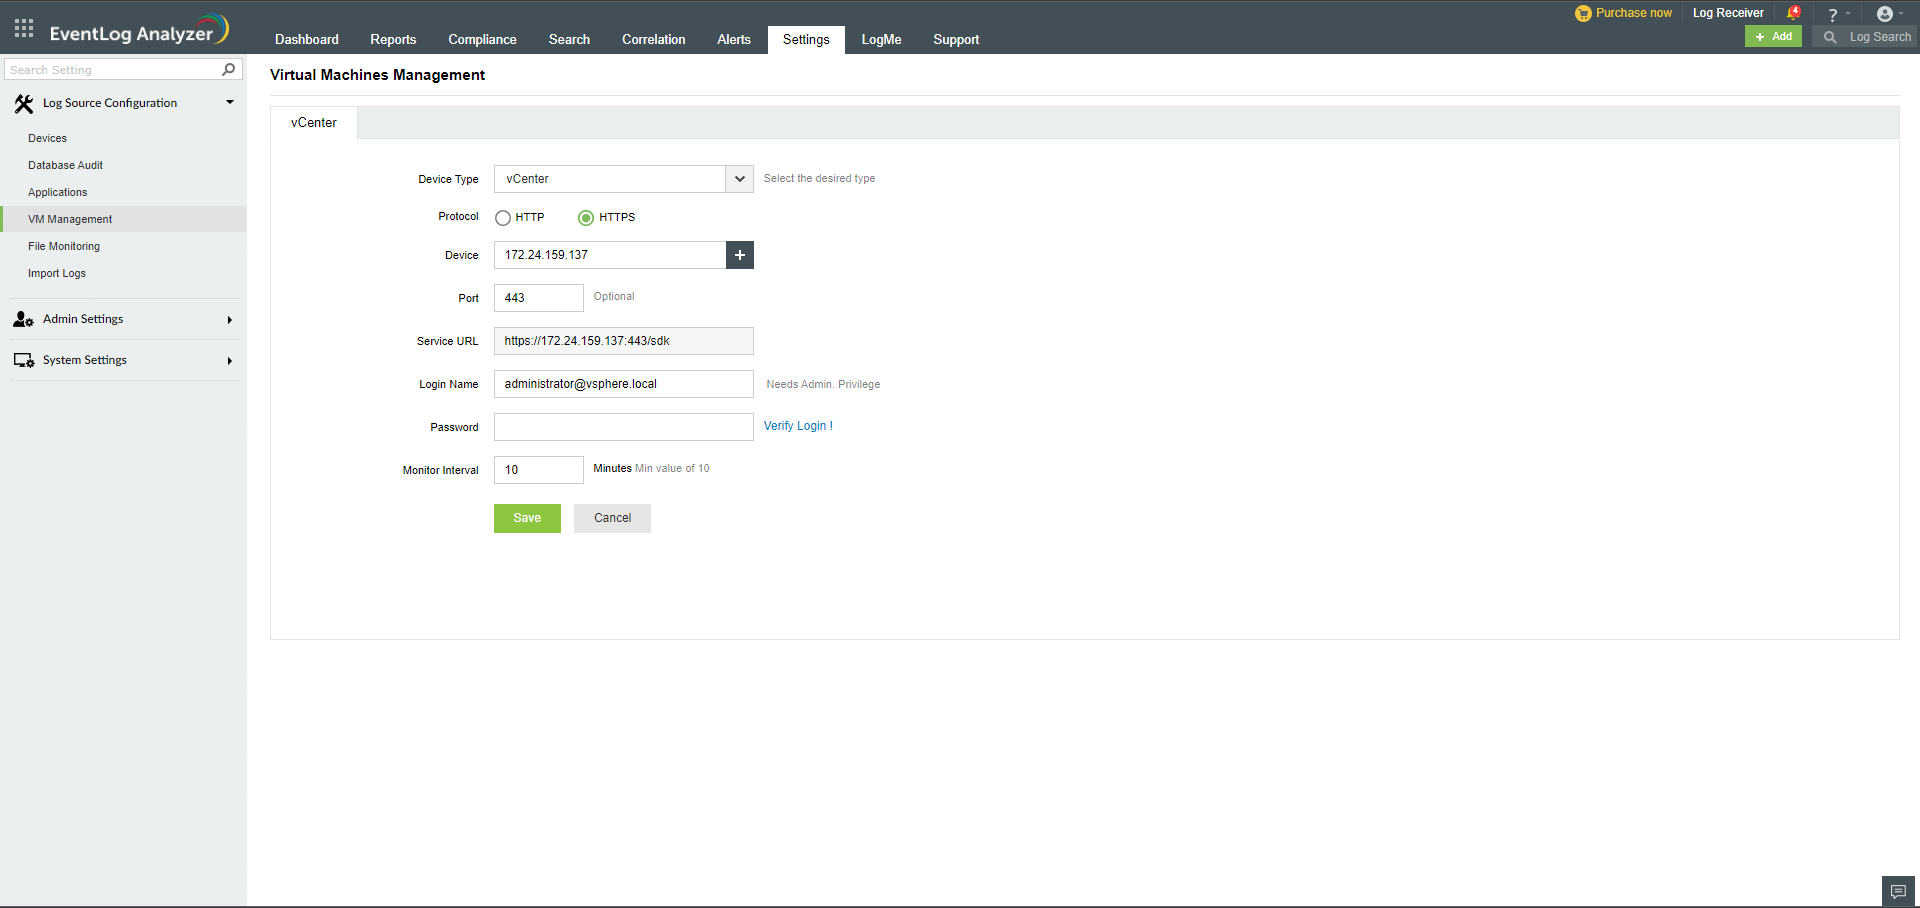Click the help question mark icon
This screenshot has height=908, width=1920.
point(1833,13)
